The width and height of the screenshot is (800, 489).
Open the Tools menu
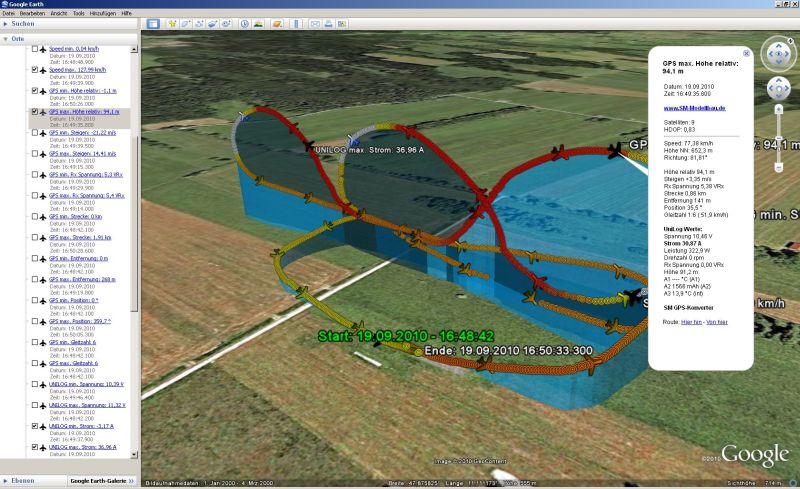78,13
